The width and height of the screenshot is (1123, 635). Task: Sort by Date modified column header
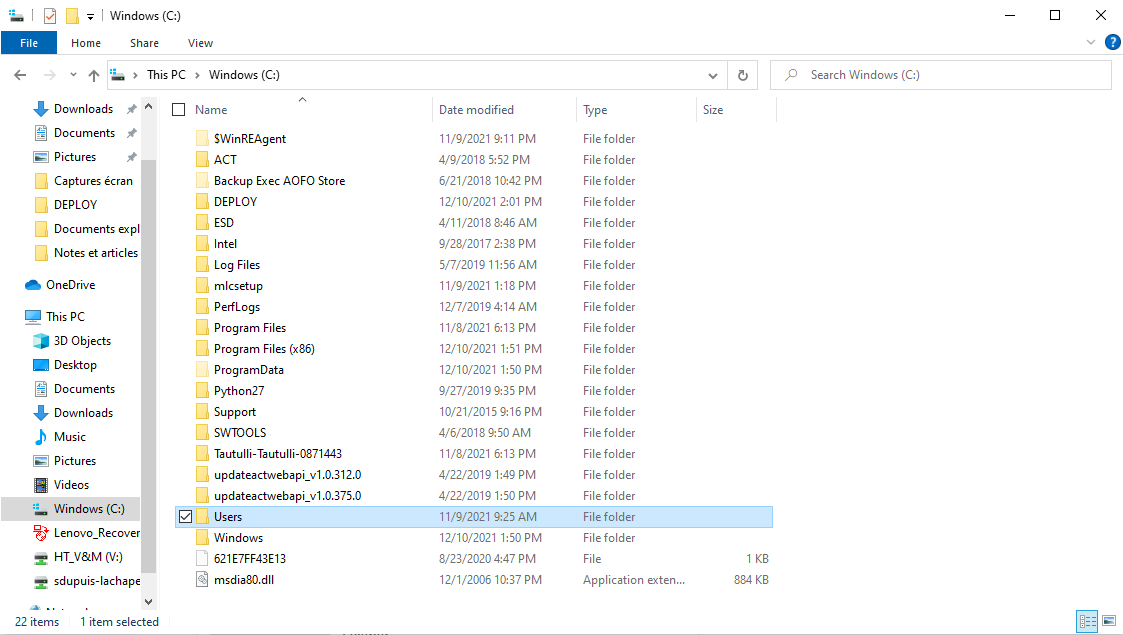pyautogui.click(x=477, y=110)
